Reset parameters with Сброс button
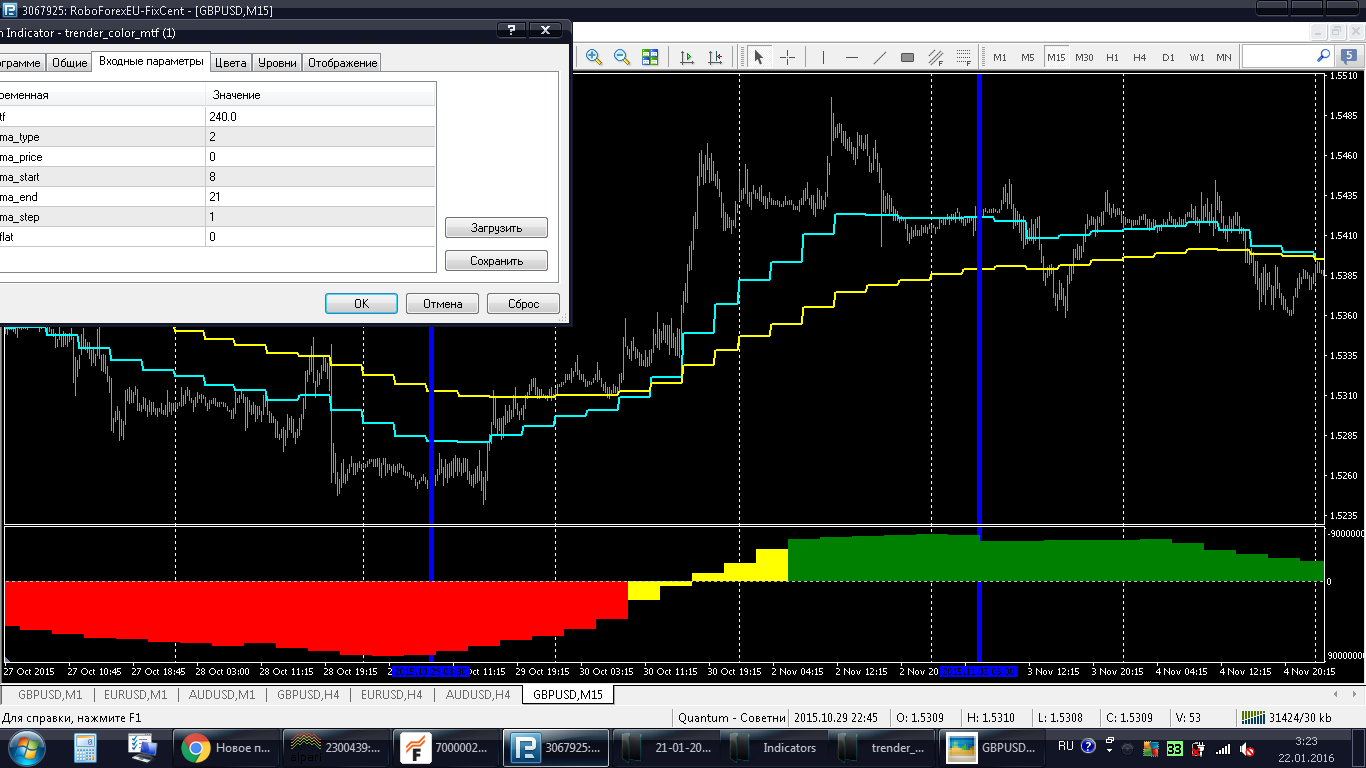The height and width of the screenshot is (768, 1366). 524,304
